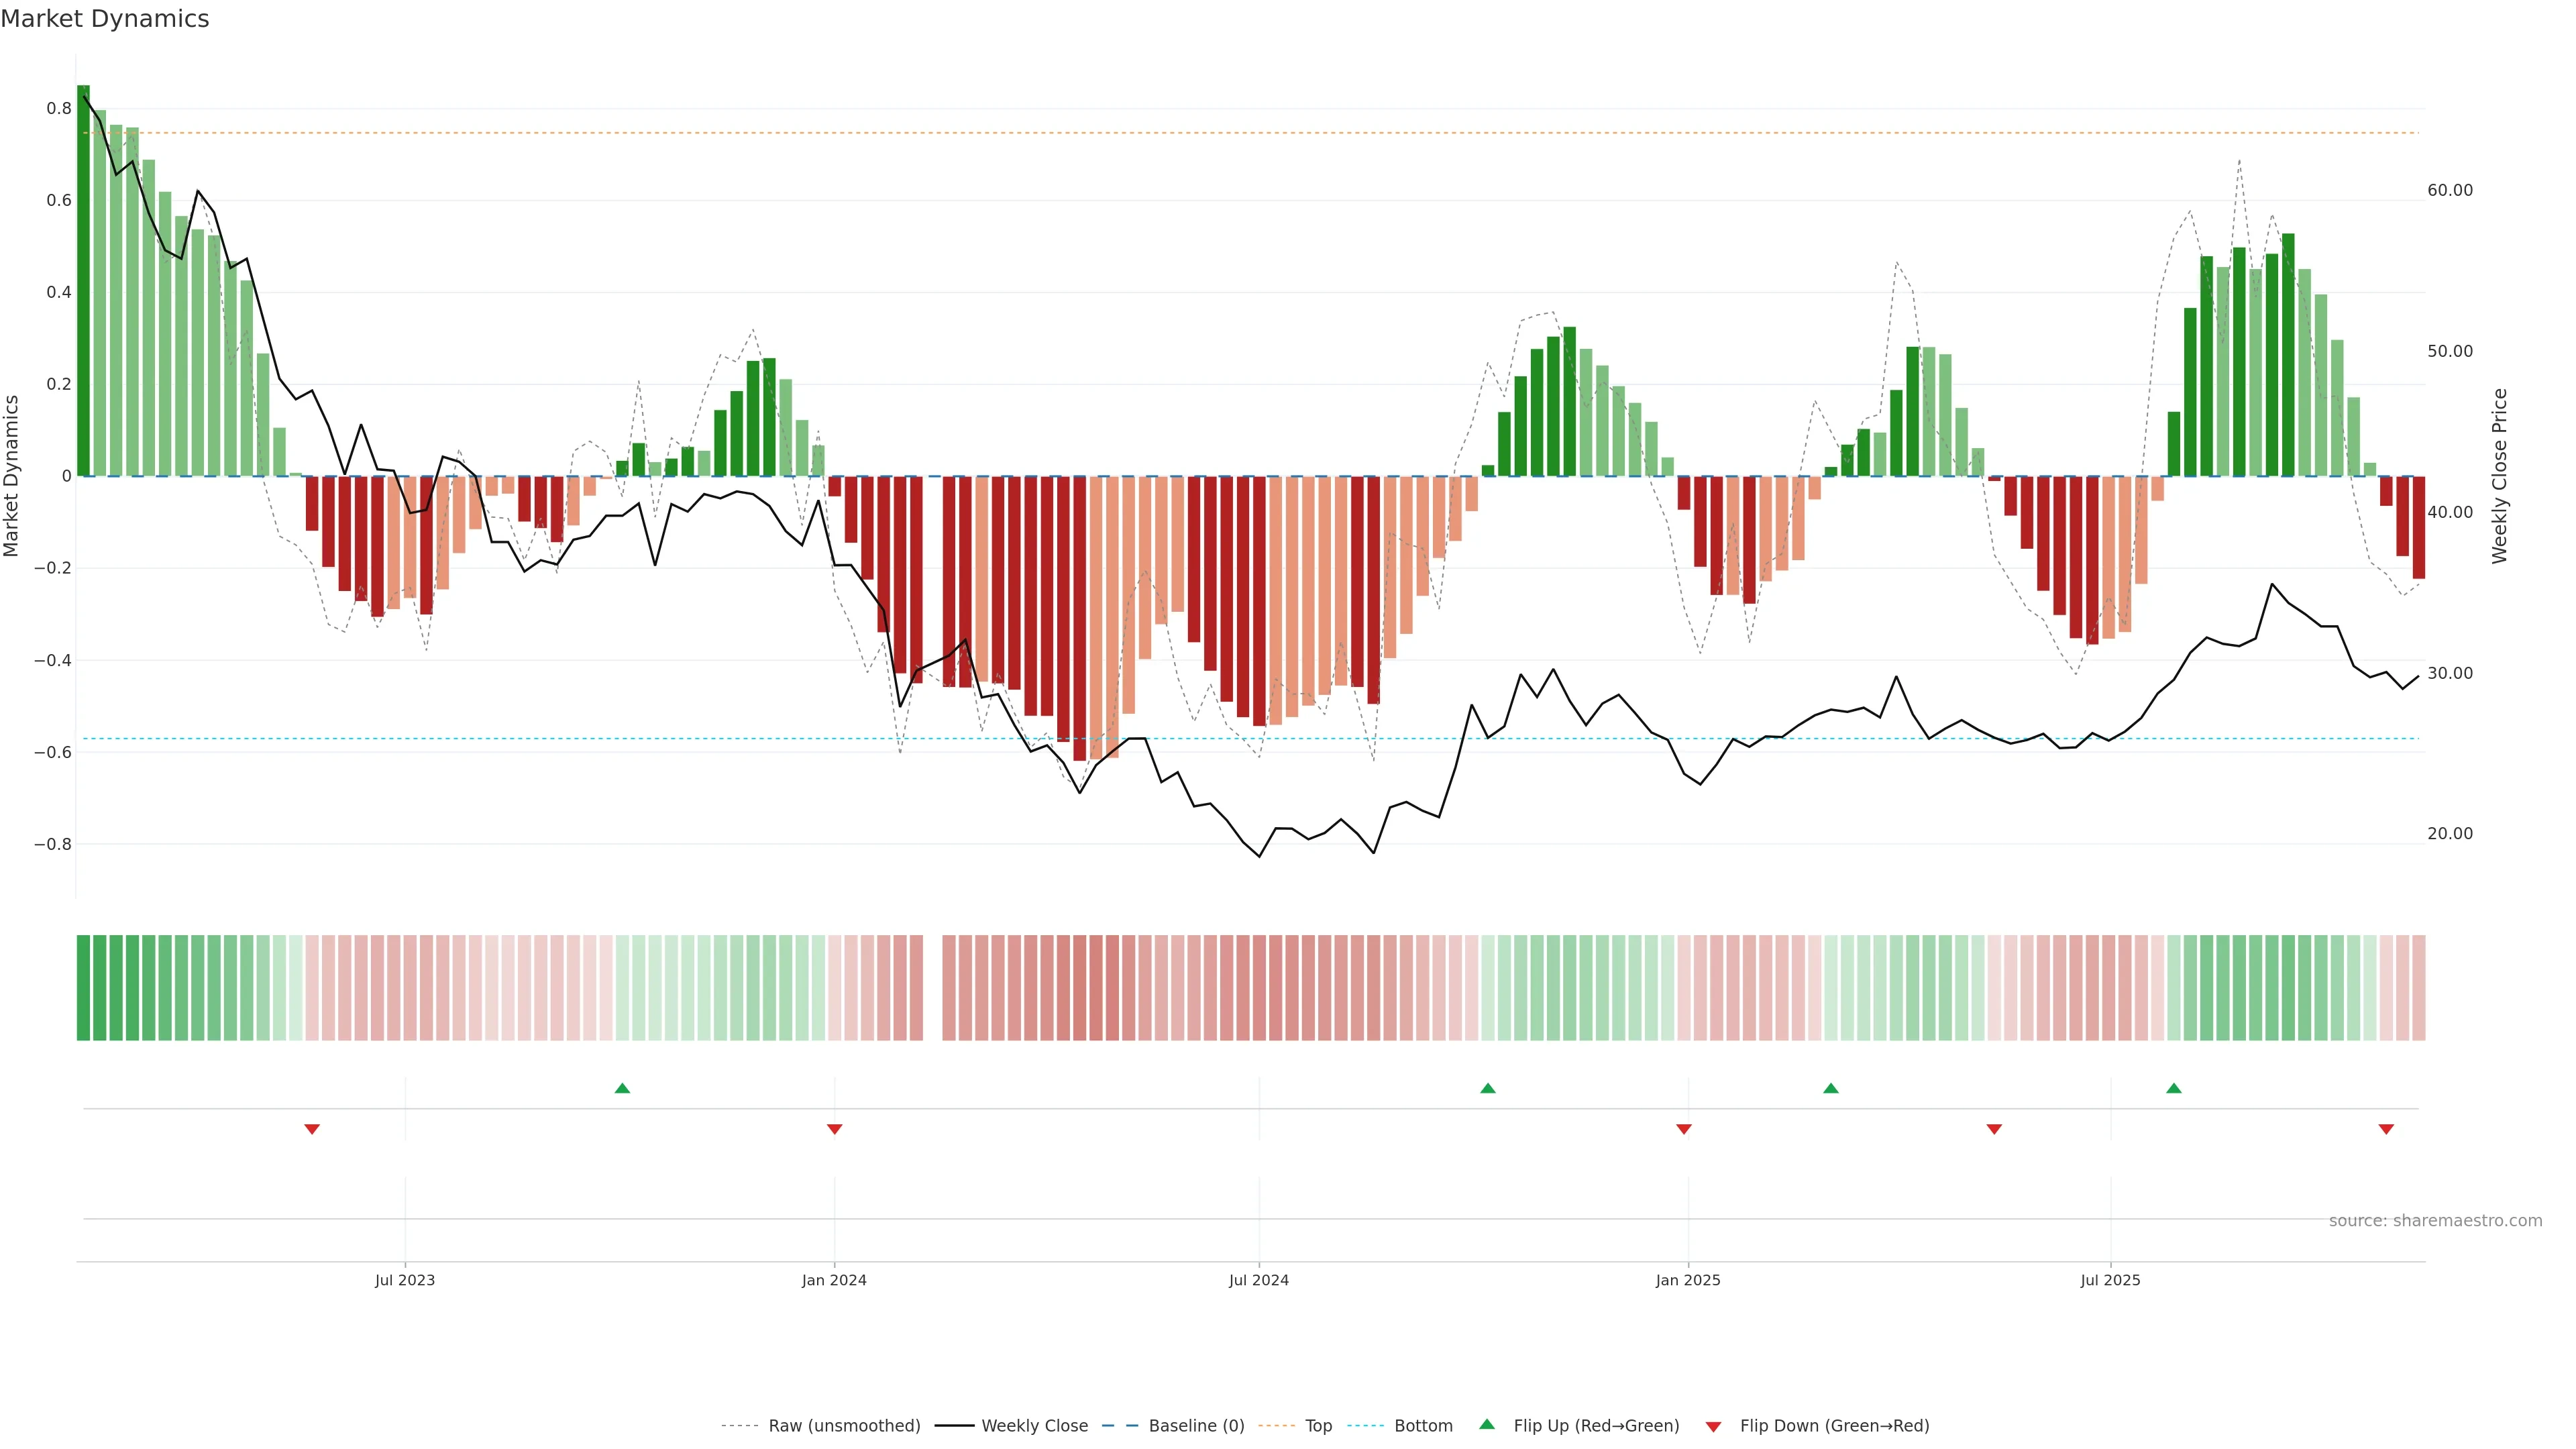Screen dimensions: 2576x1449
Task: Click the Market Dynamics chart title
Action: click(105, 19)
